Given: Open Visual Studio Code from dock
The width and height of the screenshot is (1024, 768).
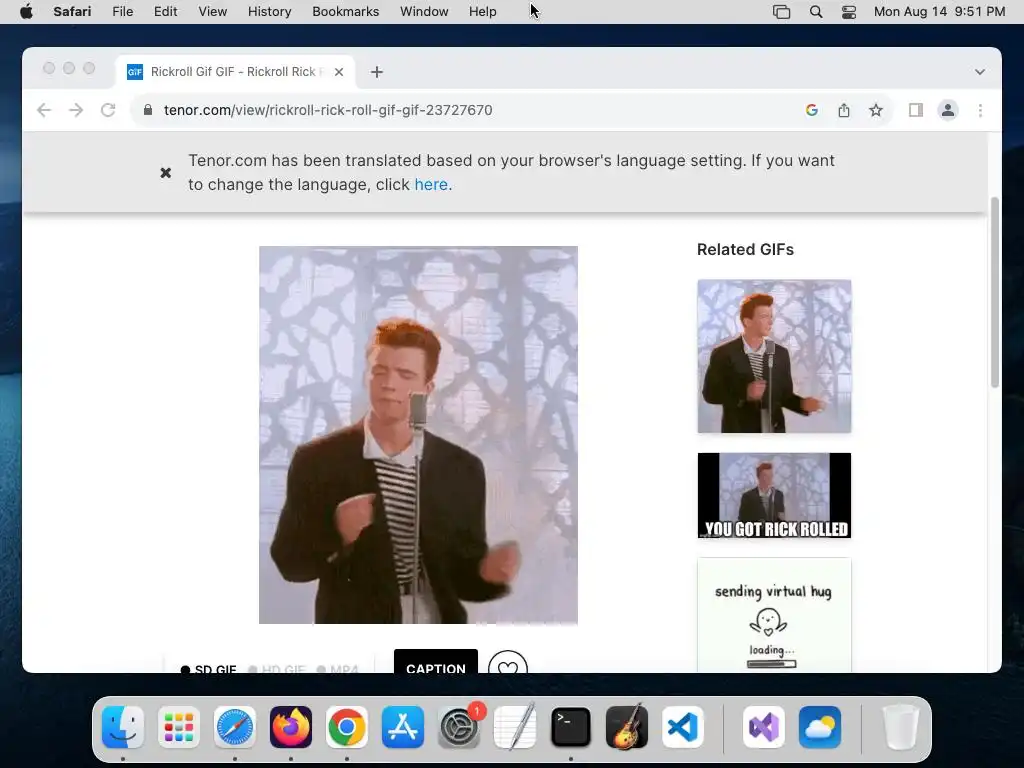Looking at the screenshot, I should [683, 727].
